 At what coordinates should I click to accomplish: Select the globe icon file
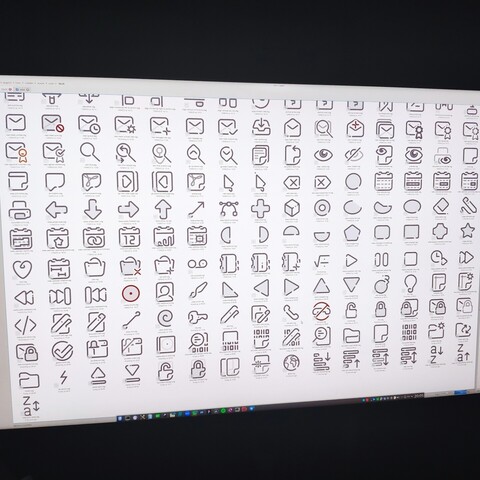291,363
